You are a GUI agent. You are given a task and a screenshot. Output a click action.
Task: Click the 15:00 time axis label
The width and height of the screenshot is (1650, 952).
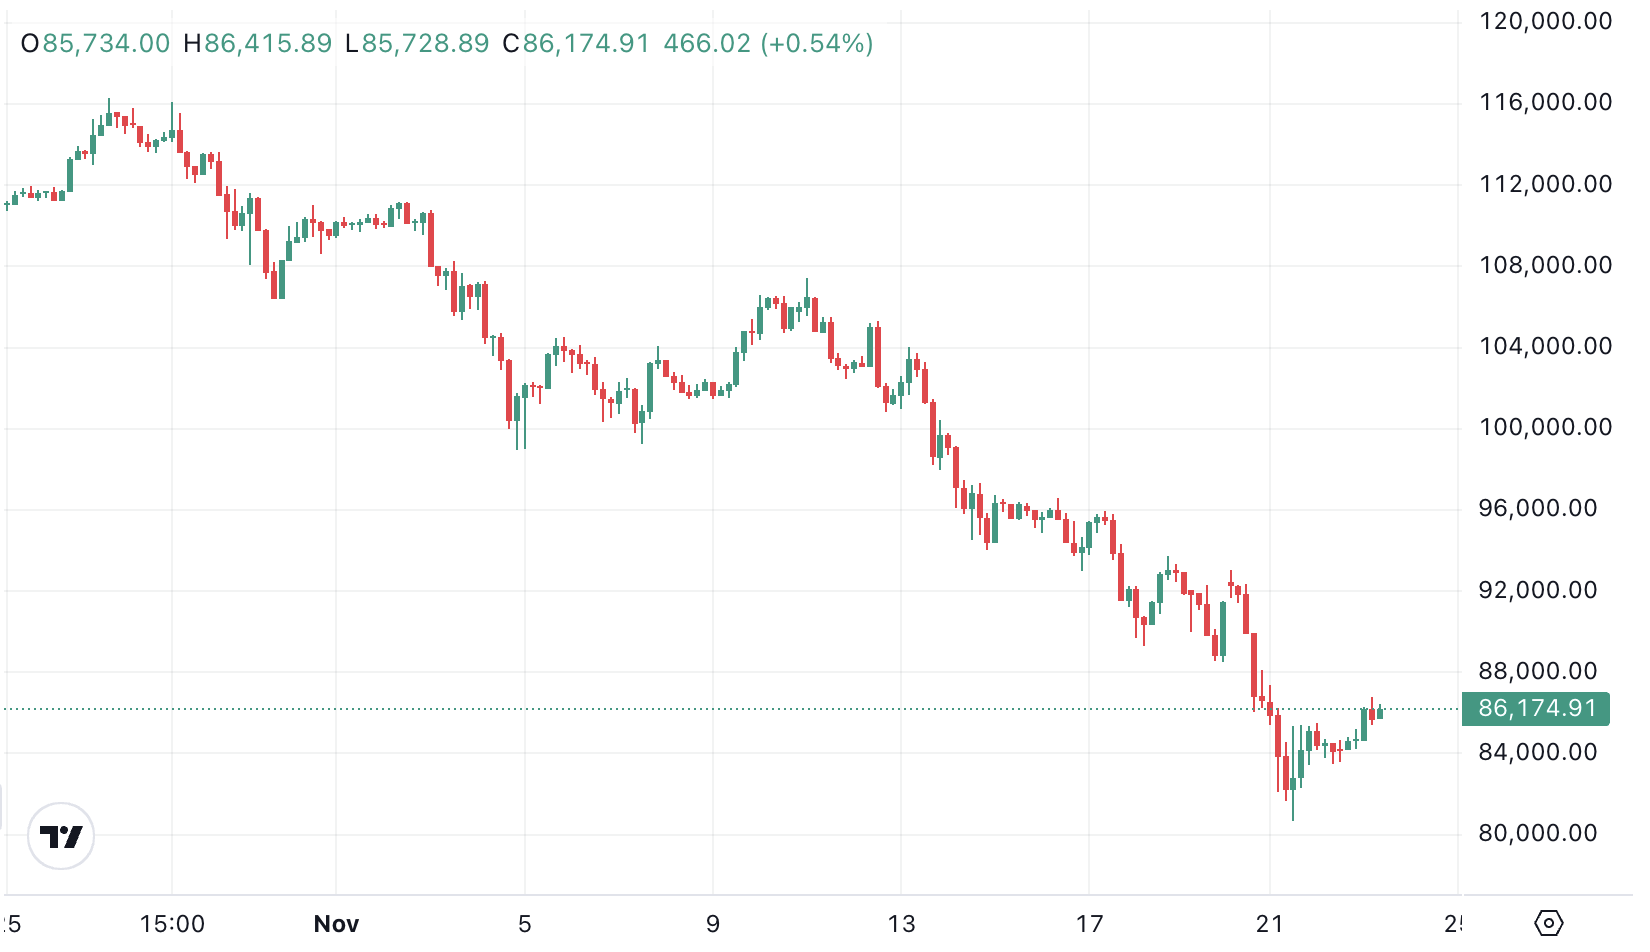pyautogui.click(x=172, y=924)
